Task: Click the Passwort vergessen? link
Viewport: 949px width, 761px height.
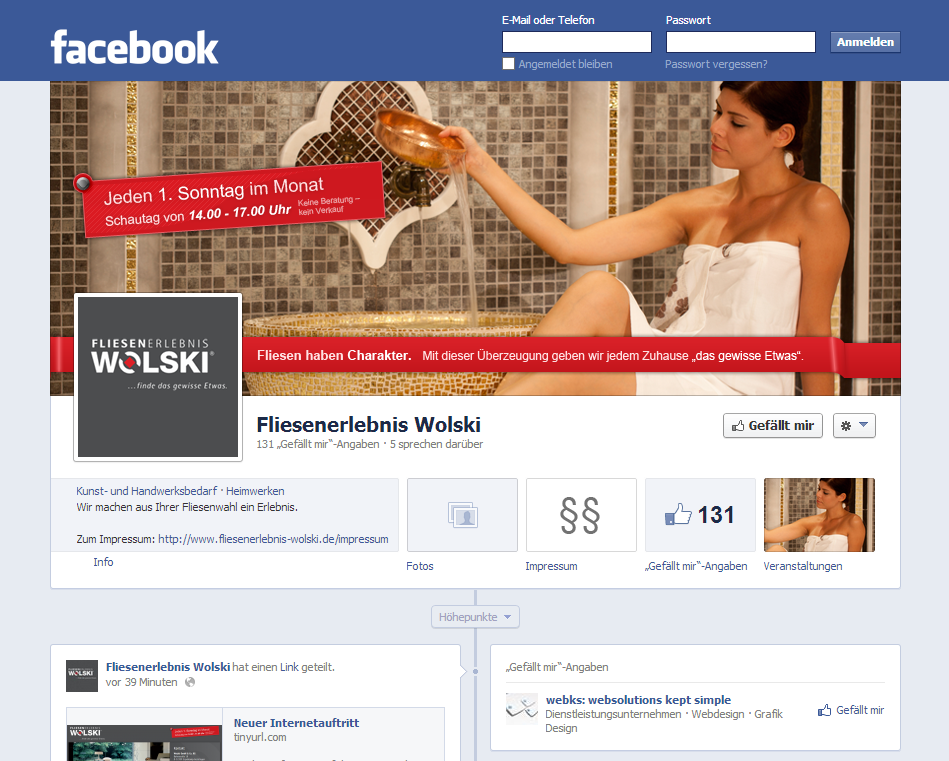Action: point(716,64)
